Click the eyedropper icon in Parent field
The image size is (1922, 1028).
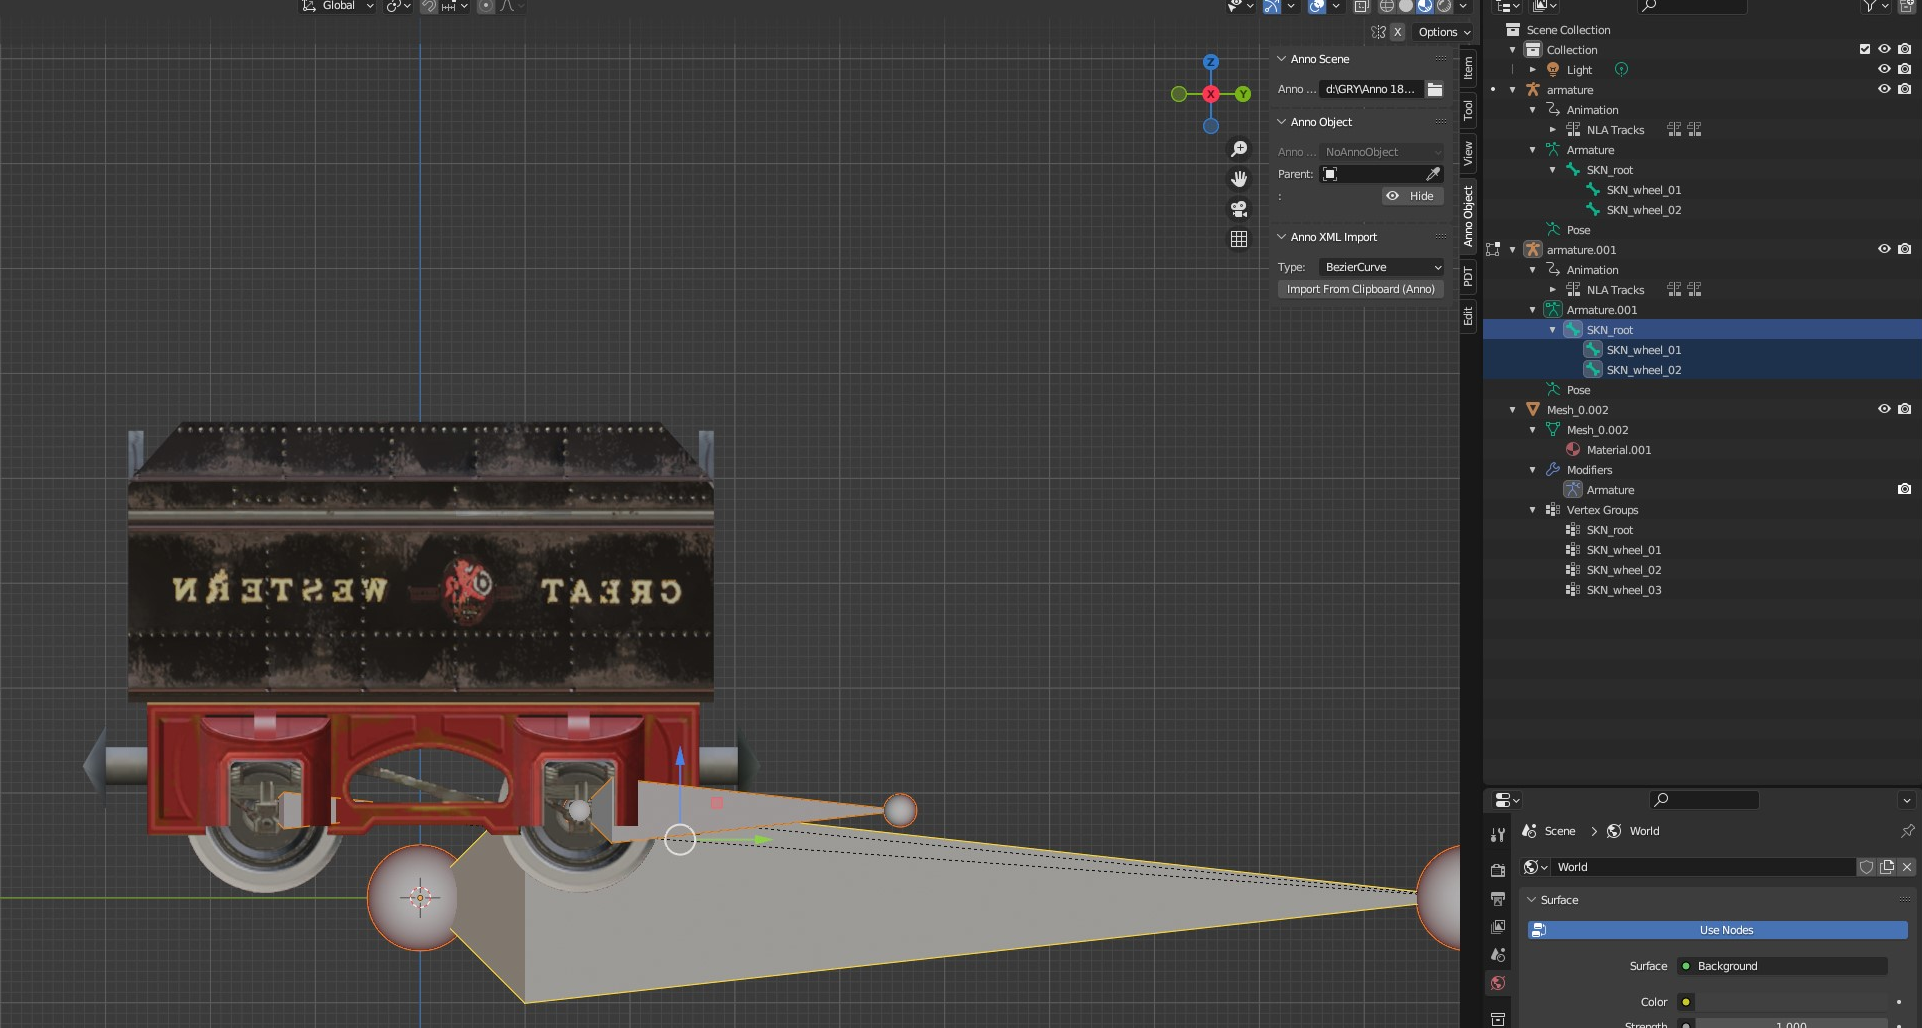(1433, 174)
